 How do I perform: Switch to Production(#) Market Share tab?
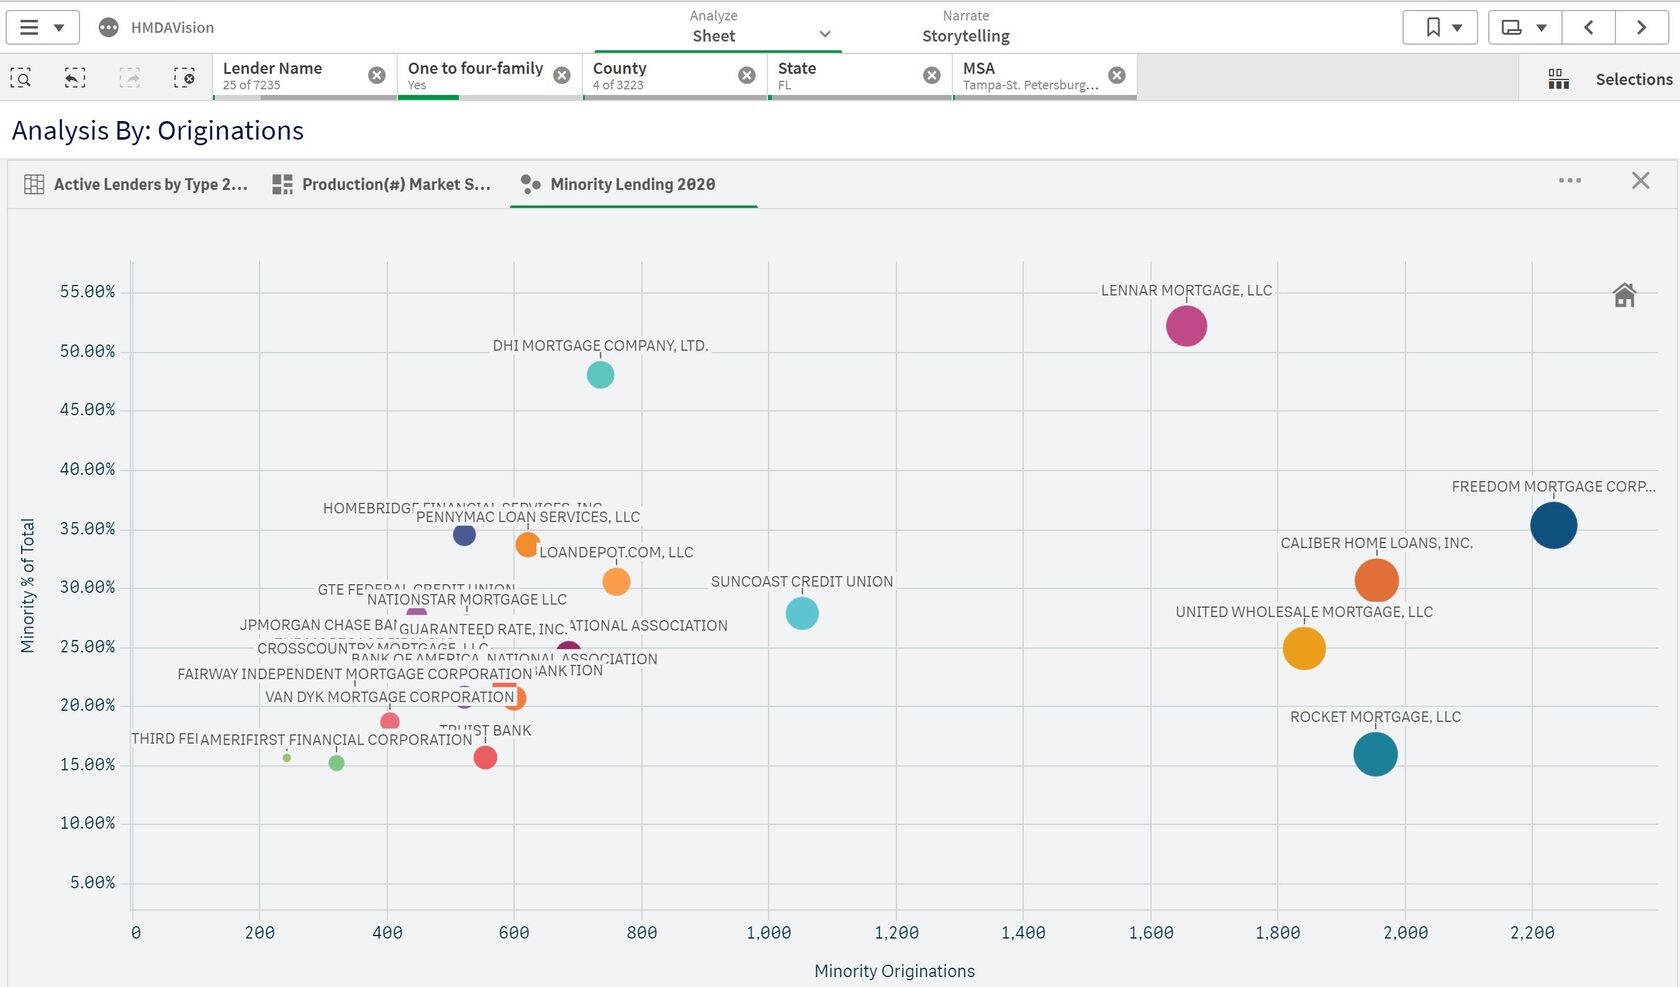pos(382,184)
